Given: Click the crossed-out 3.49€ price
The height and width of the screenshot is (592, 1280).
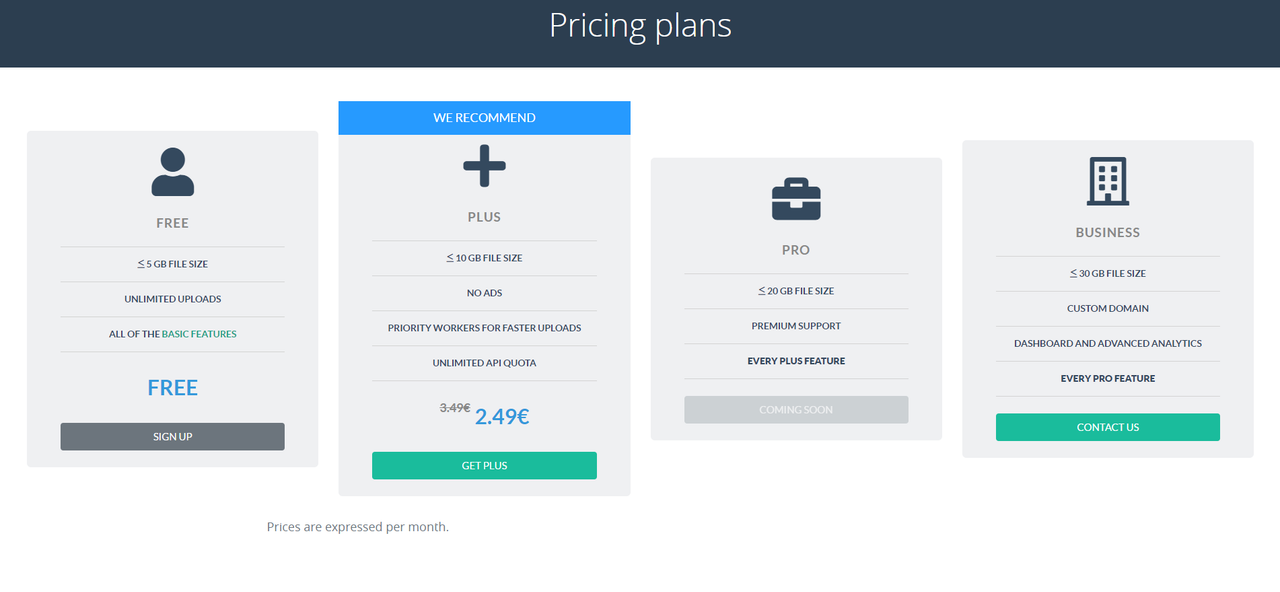Looking at the screenshot, I should (x=455, y=408).
